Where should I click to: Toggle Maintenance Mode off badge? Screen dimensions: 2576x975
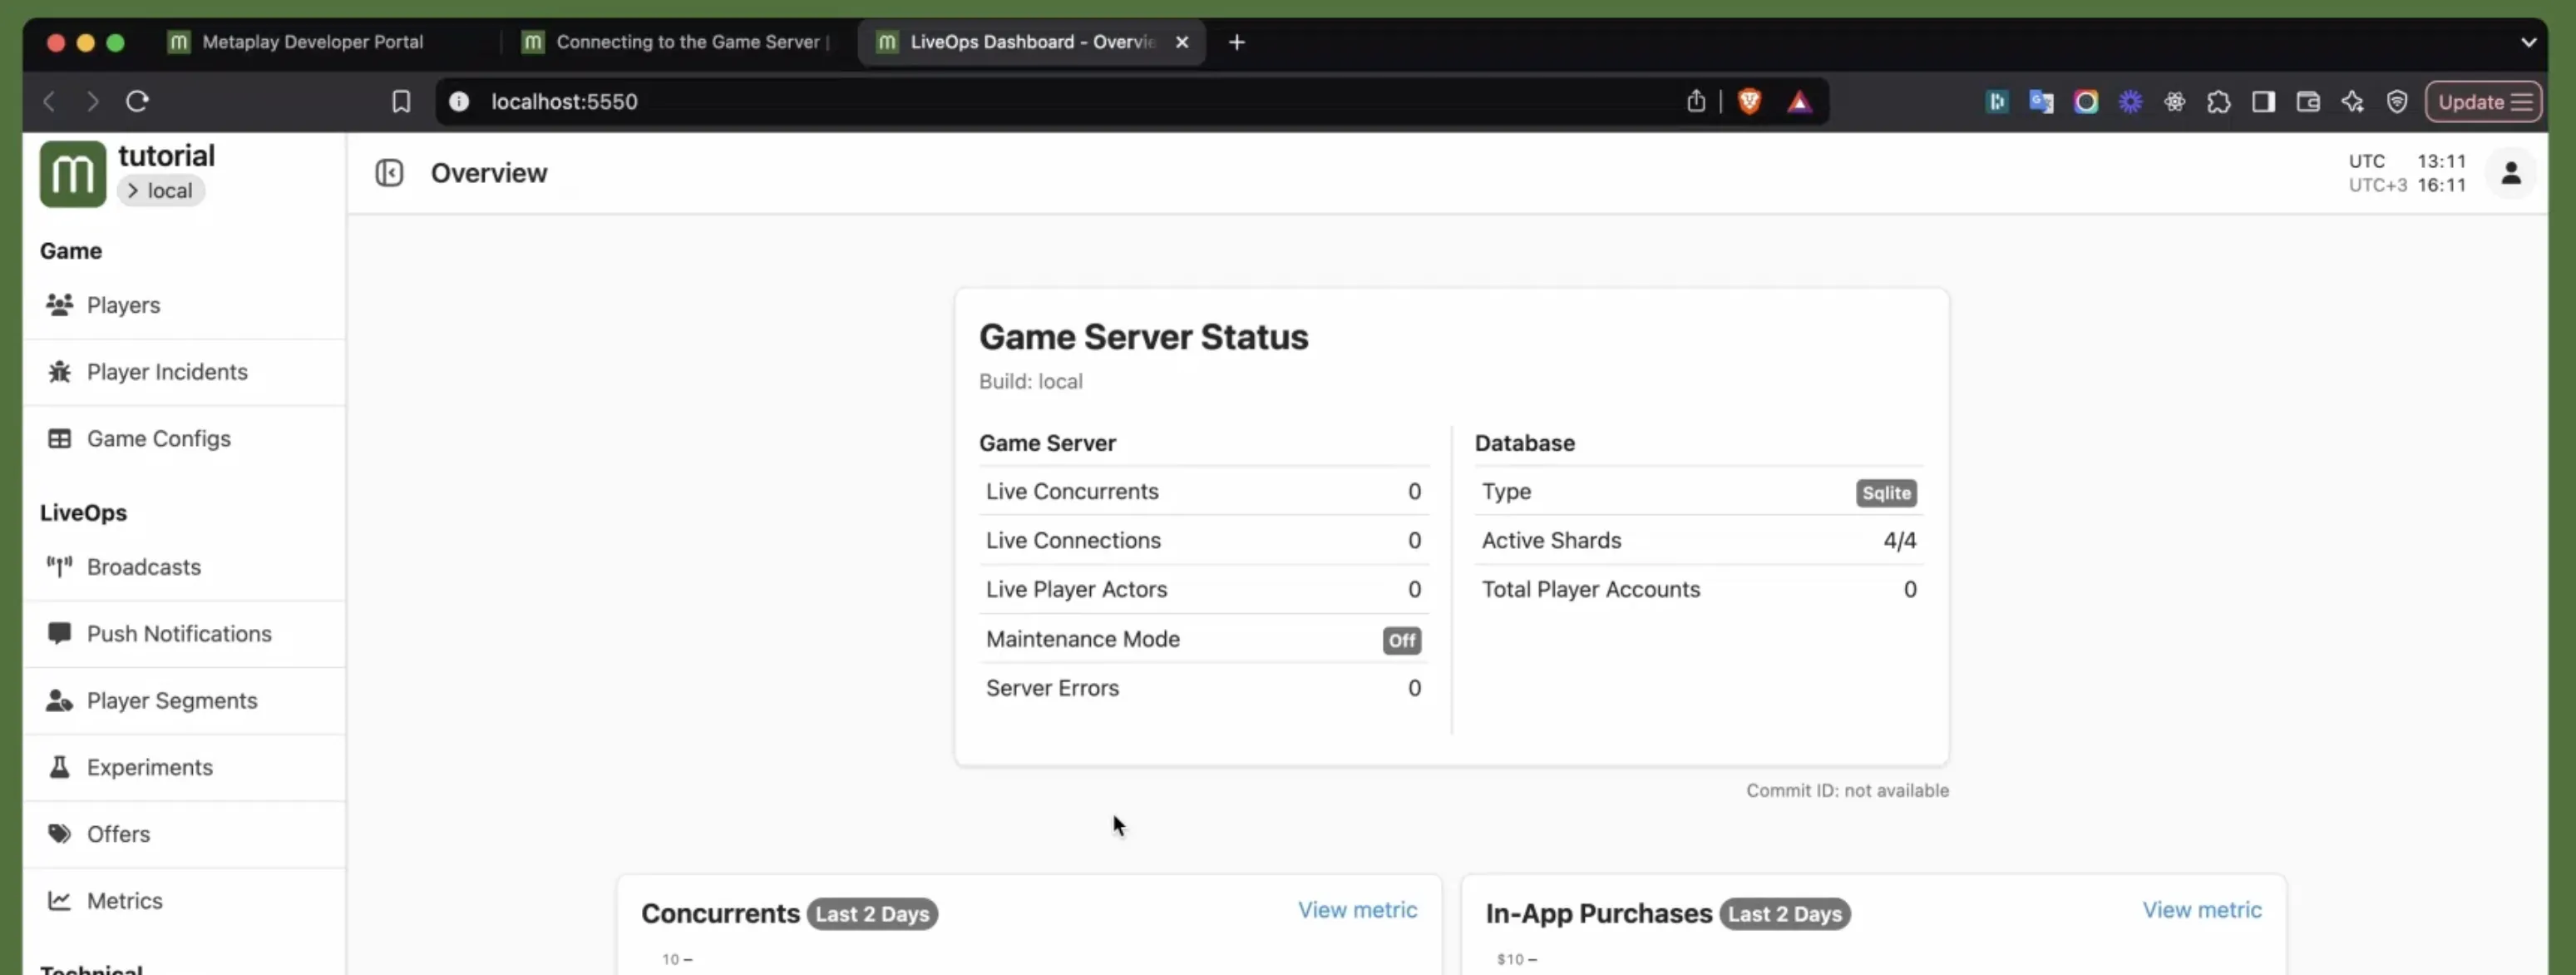coord(1401,640)
